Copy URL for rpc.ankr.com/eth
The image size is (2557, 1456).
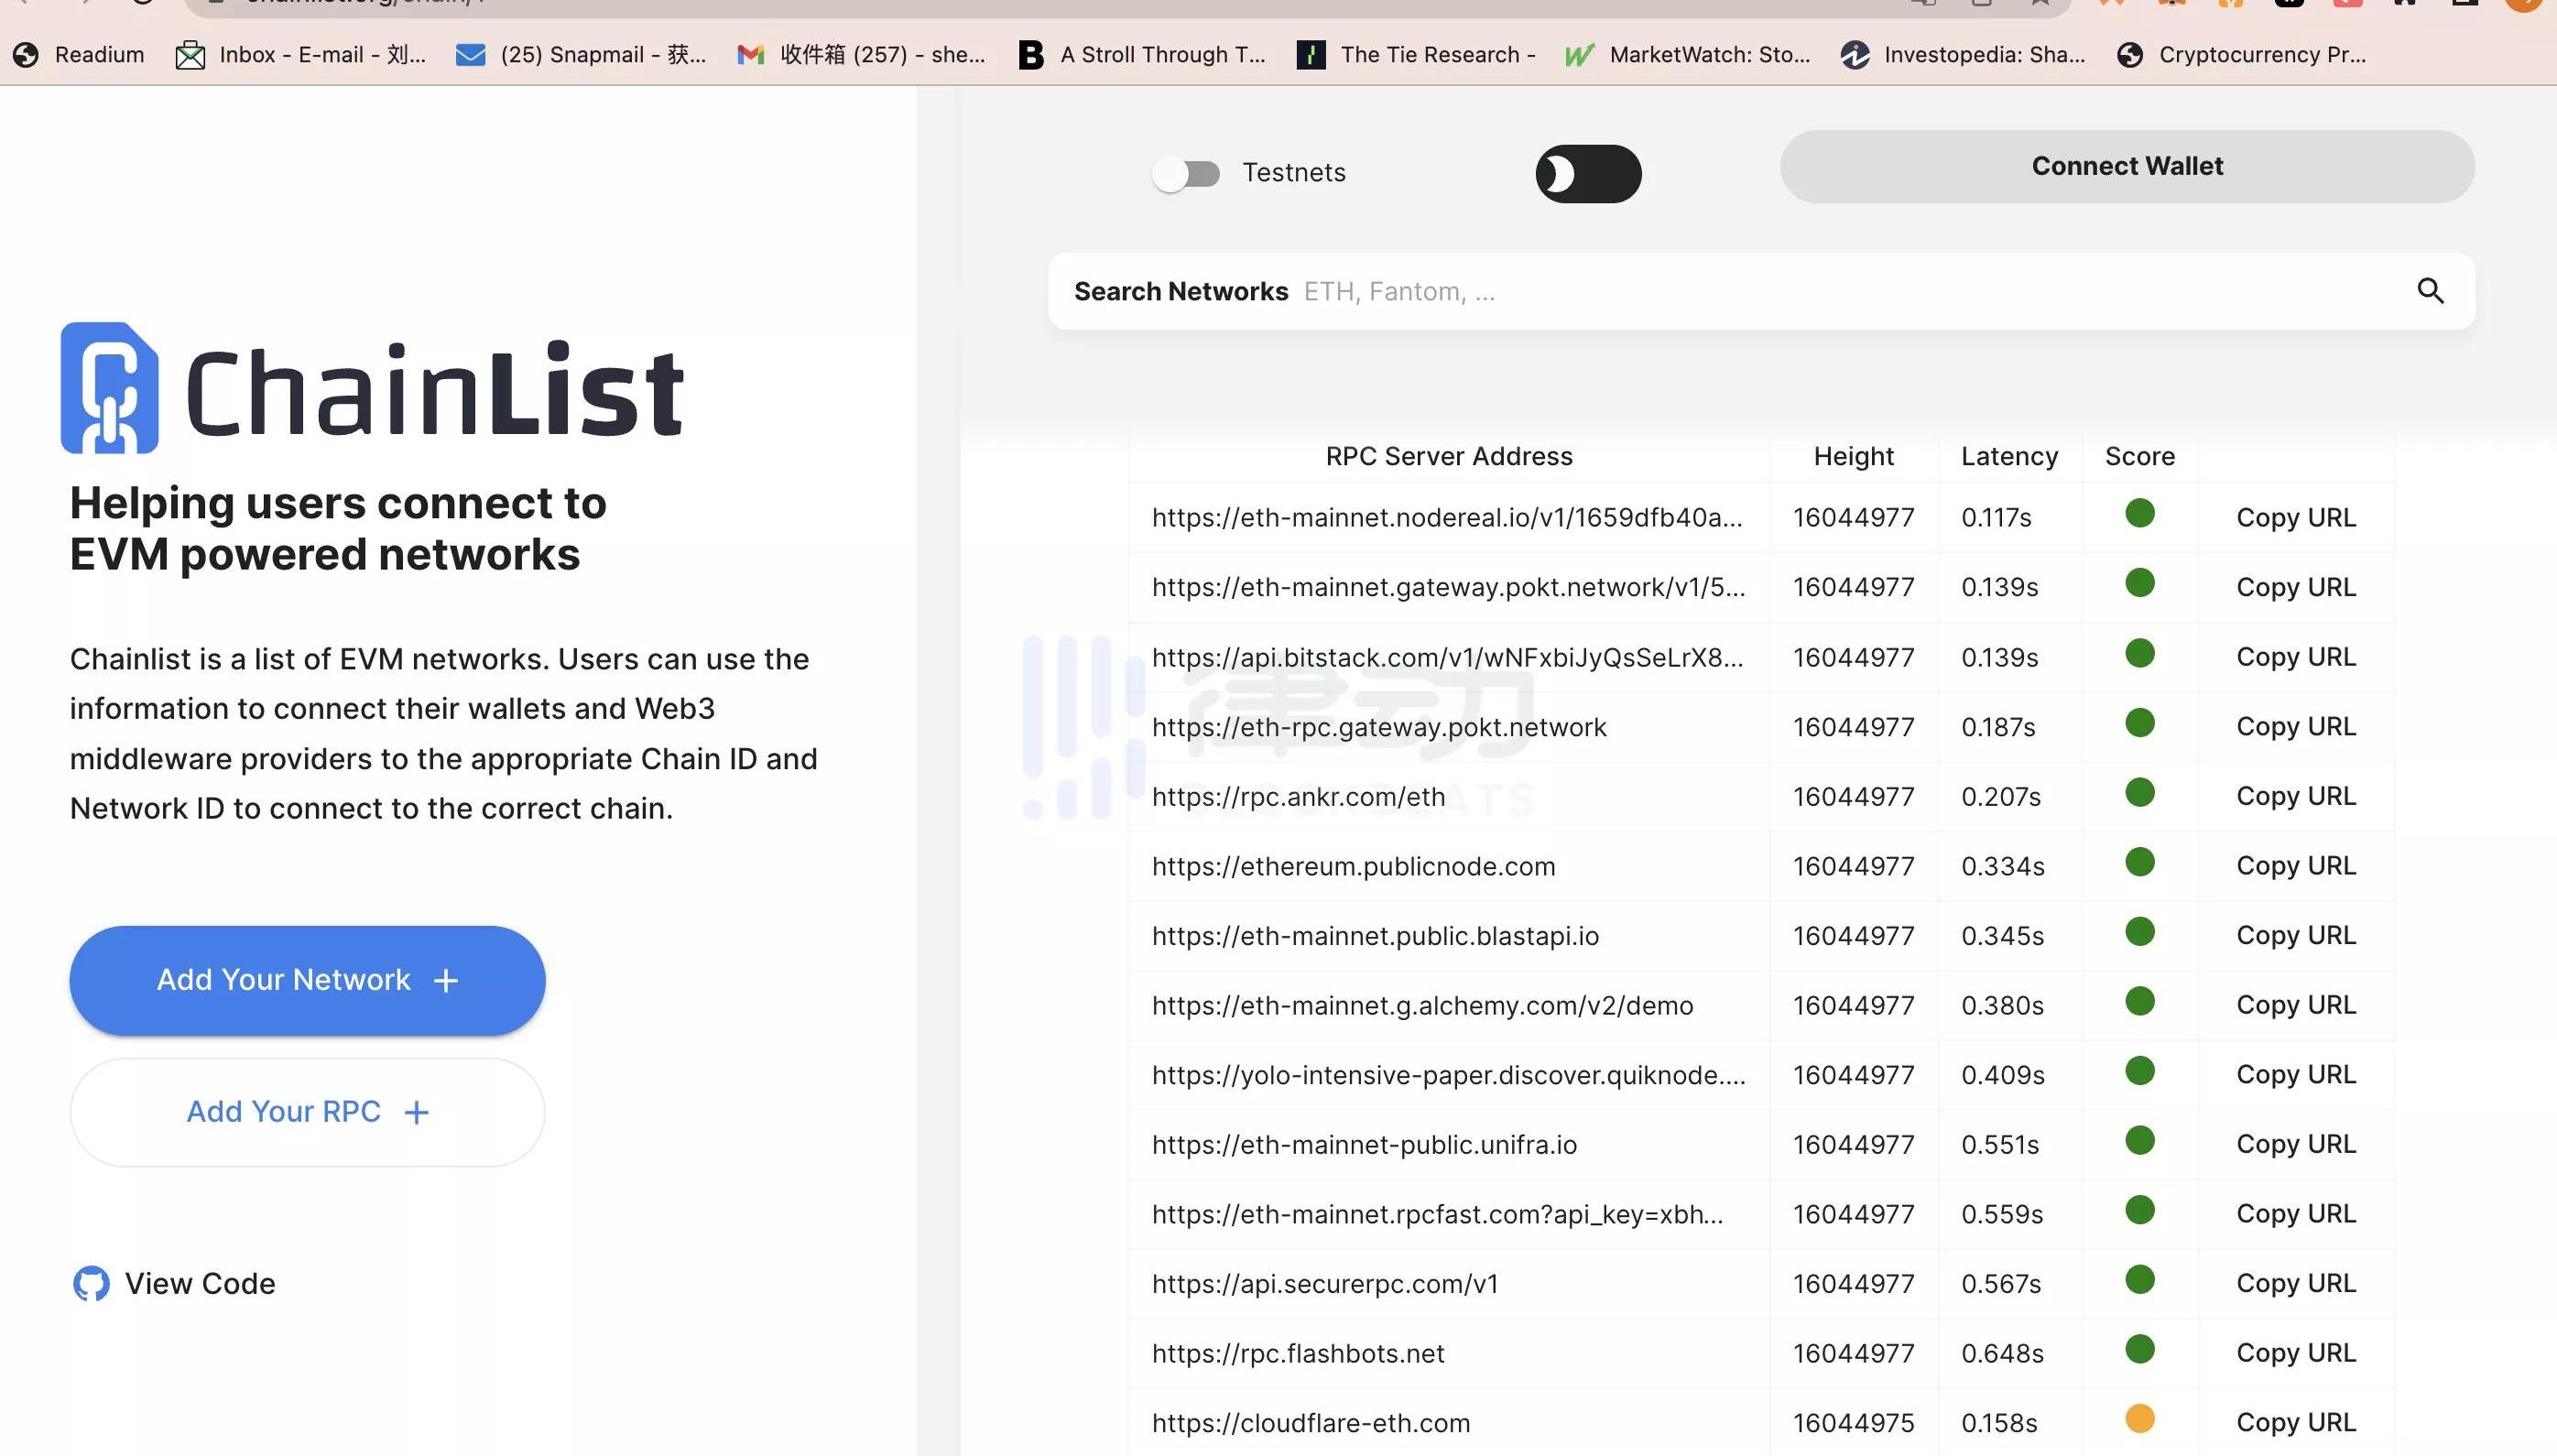pyautogui.click(x=2296, y=796)
